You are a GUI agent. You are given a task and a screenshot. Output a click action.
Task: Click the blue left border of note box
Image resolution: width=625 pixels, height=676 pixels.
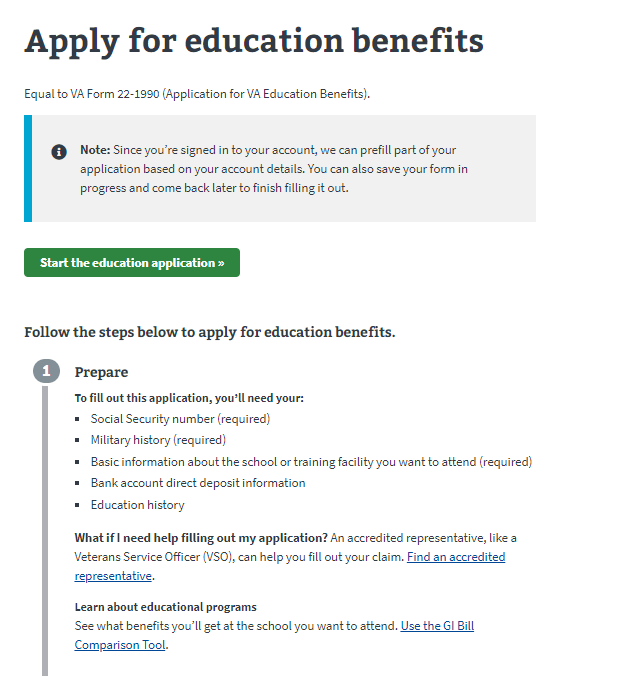28,169
